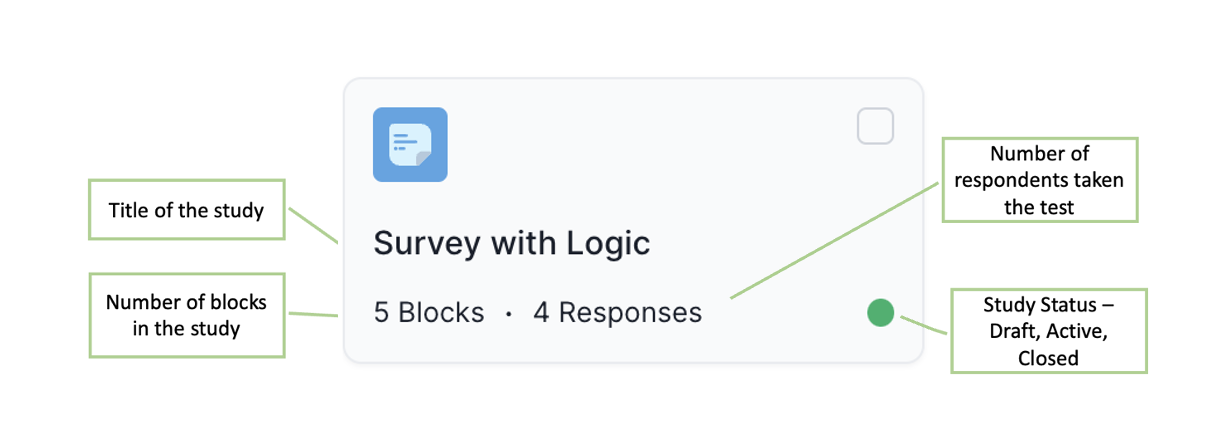The height and width of the screenshot is (436, 1216).
Task: Click the green active status dot
Action: (880, 313)
